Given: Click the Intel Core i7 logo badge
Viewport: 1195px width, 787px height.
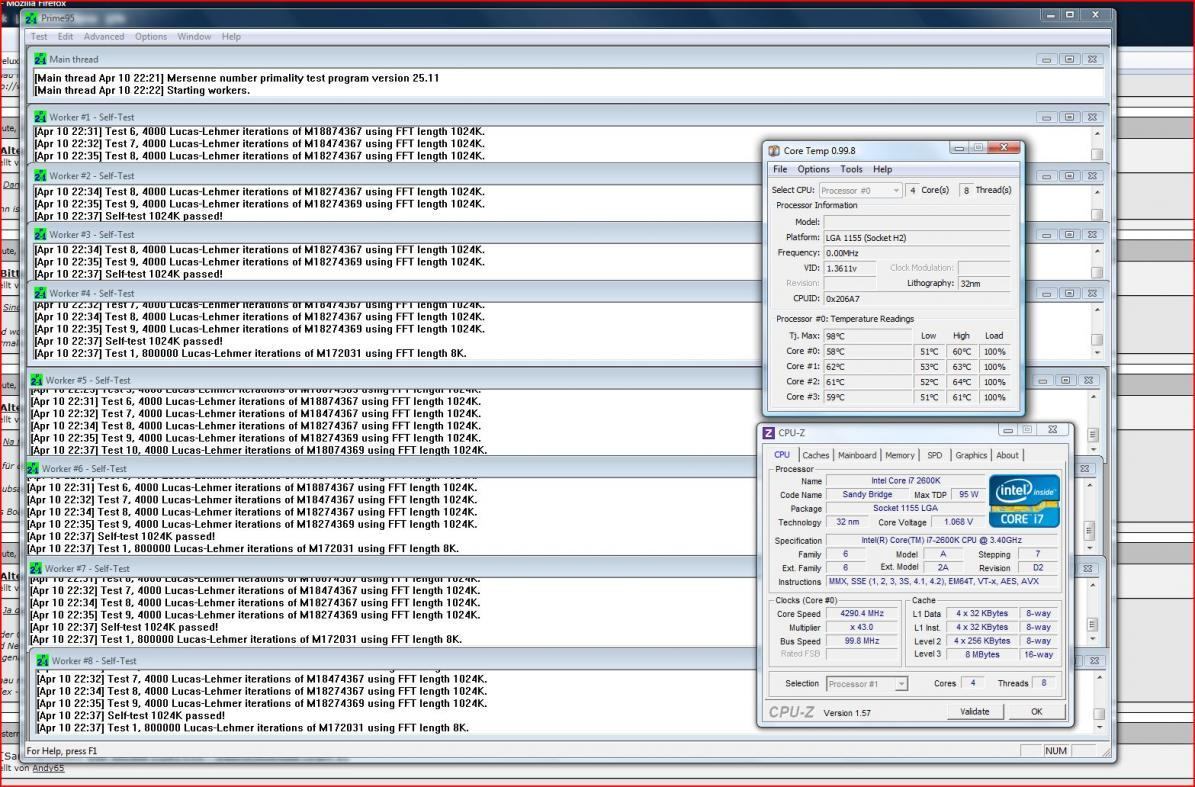Looking at the screenshot, I should coord(1024,501).
